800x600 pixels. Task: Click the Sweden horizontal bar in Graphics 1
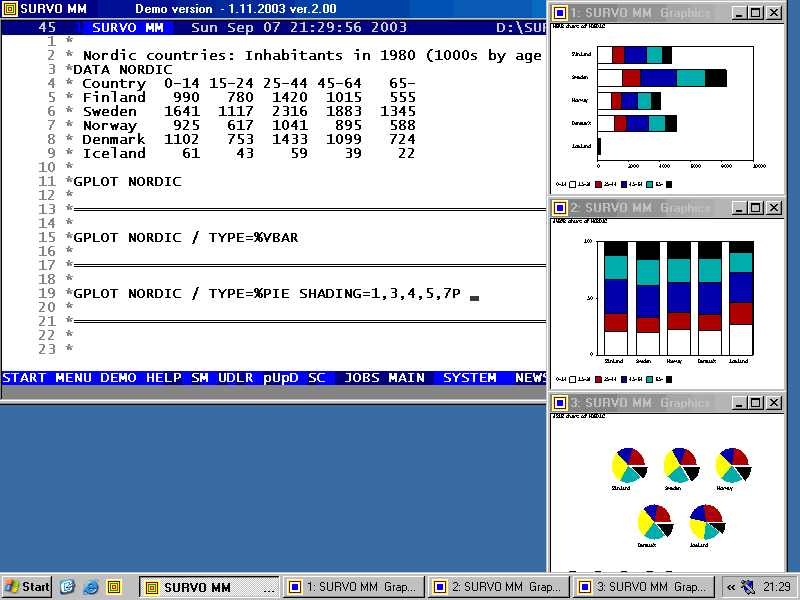point(662,78)
